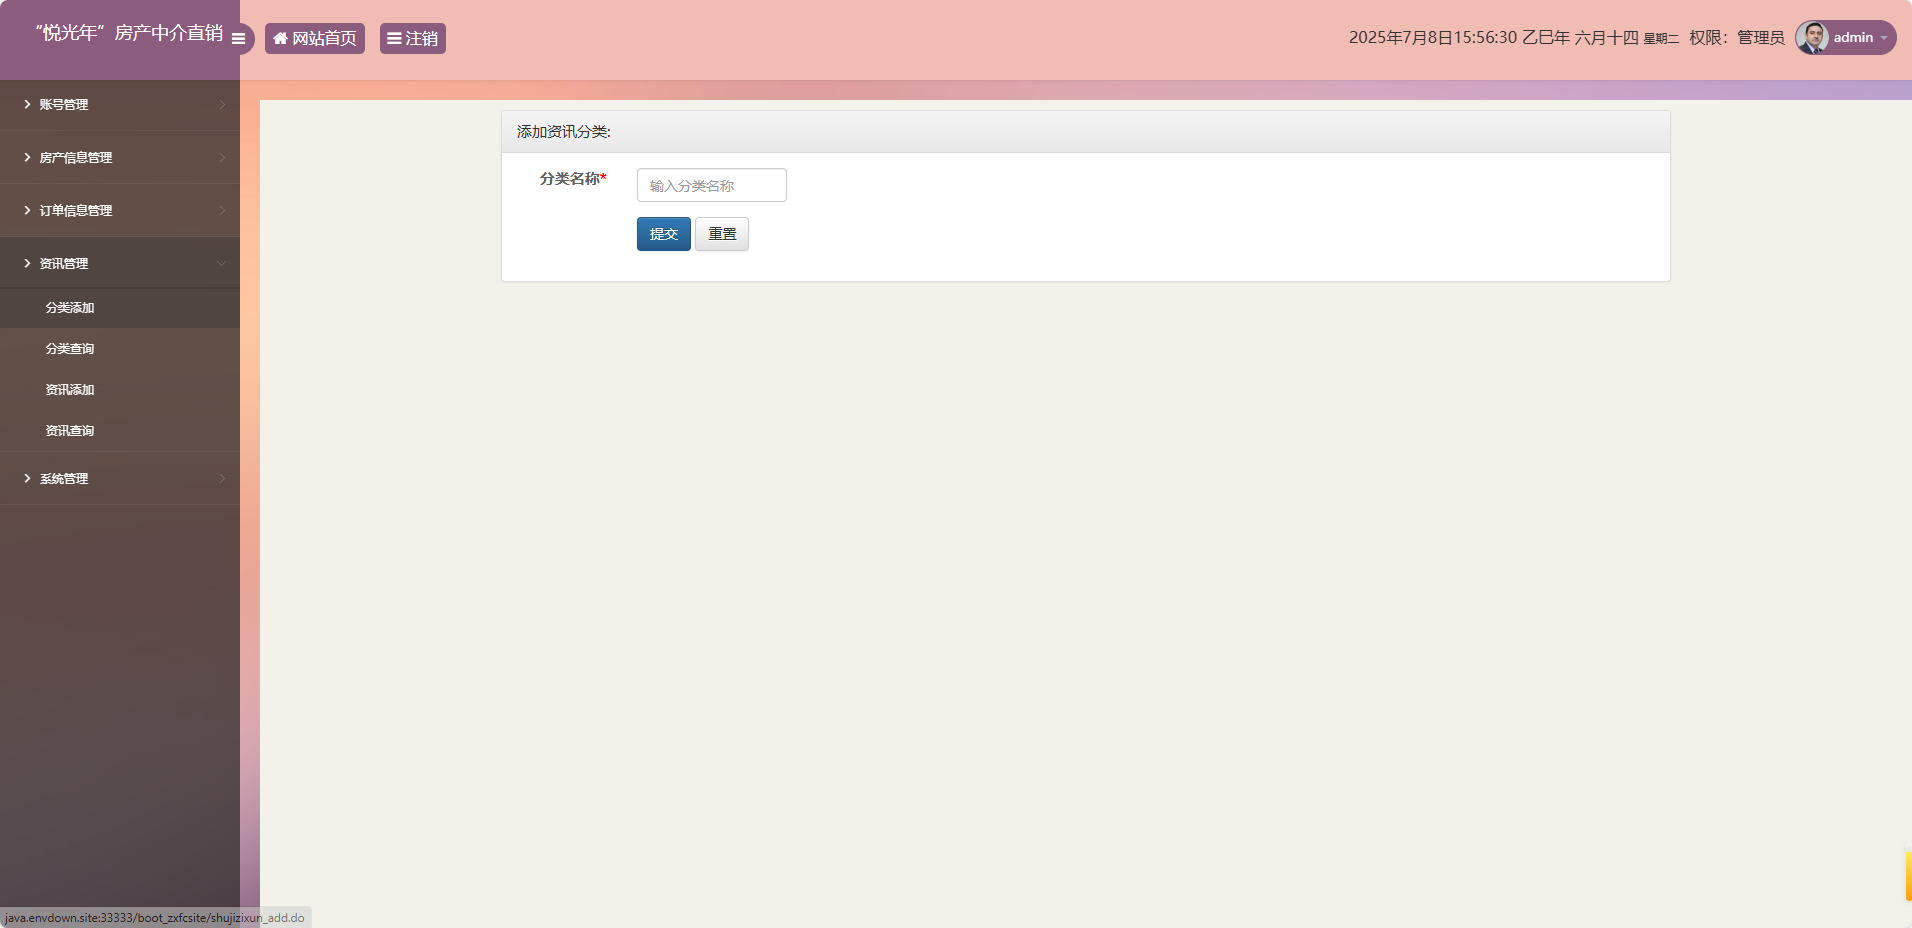Click the 重置 reset button
Viewport: 1912px width, 928px height.
(x=722, y=234)
